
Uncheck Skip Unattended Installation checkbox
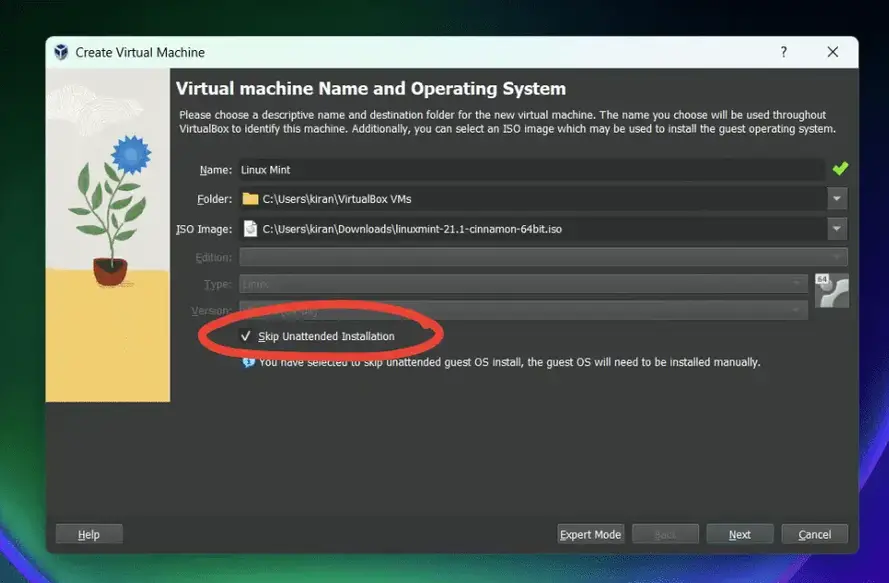(245, 336)
